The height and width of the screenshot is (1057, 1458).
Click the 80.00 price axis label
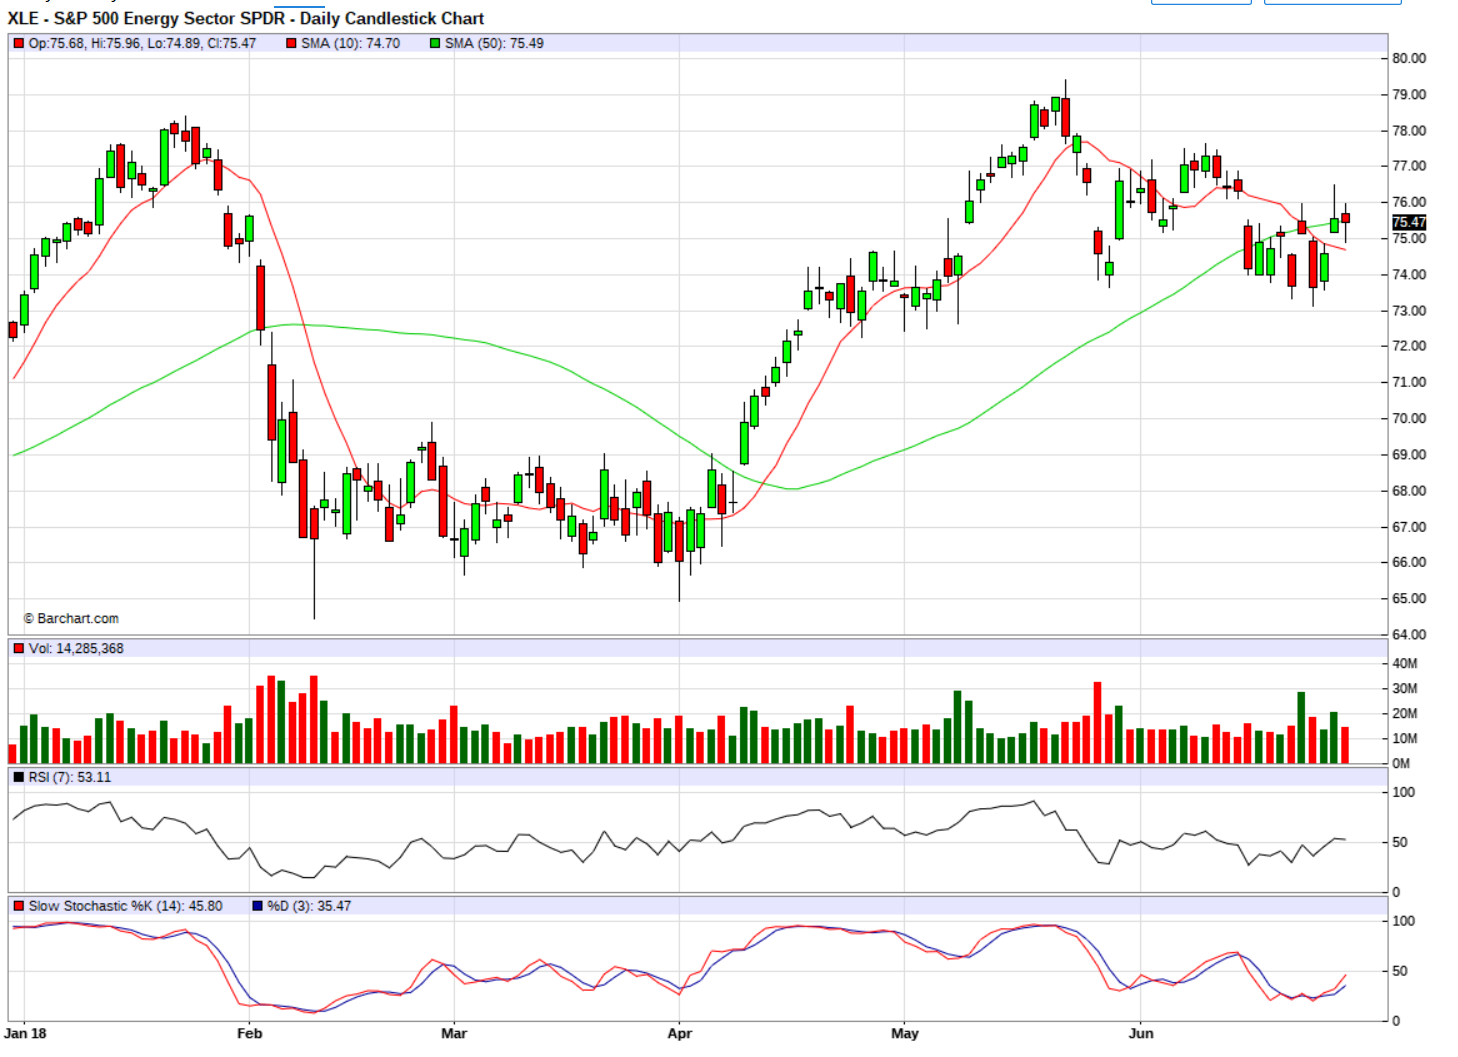[1409, 58]
